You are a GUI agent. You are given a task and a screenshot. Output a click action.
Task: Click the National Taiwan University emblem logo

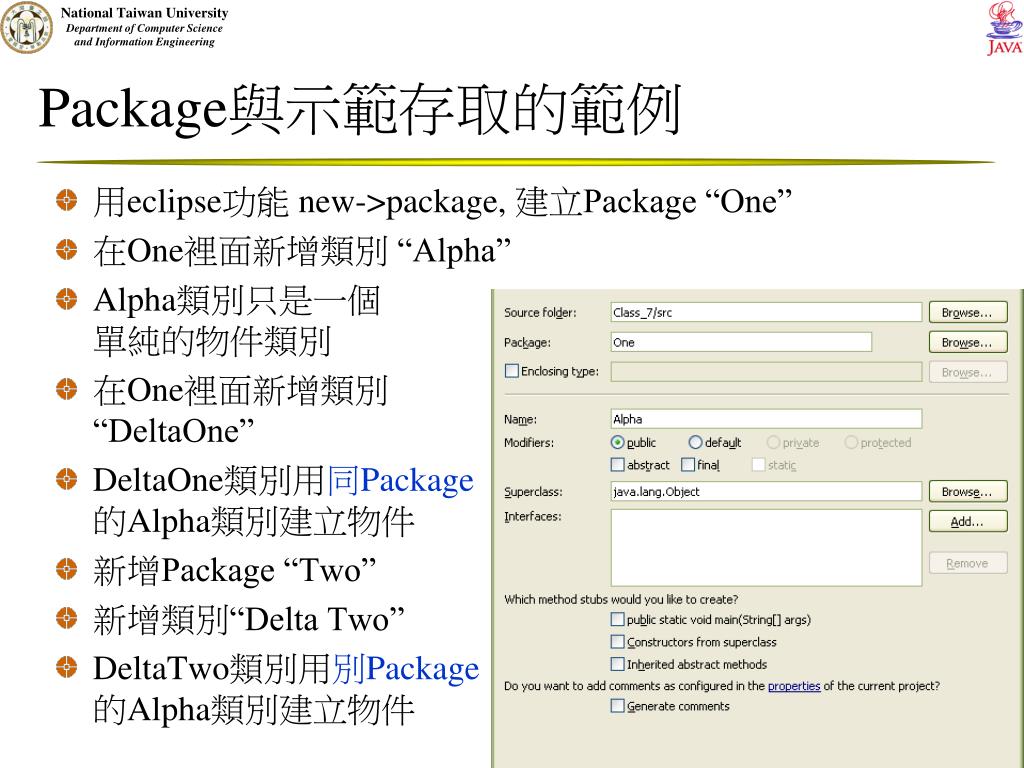(x=27, y=27)
